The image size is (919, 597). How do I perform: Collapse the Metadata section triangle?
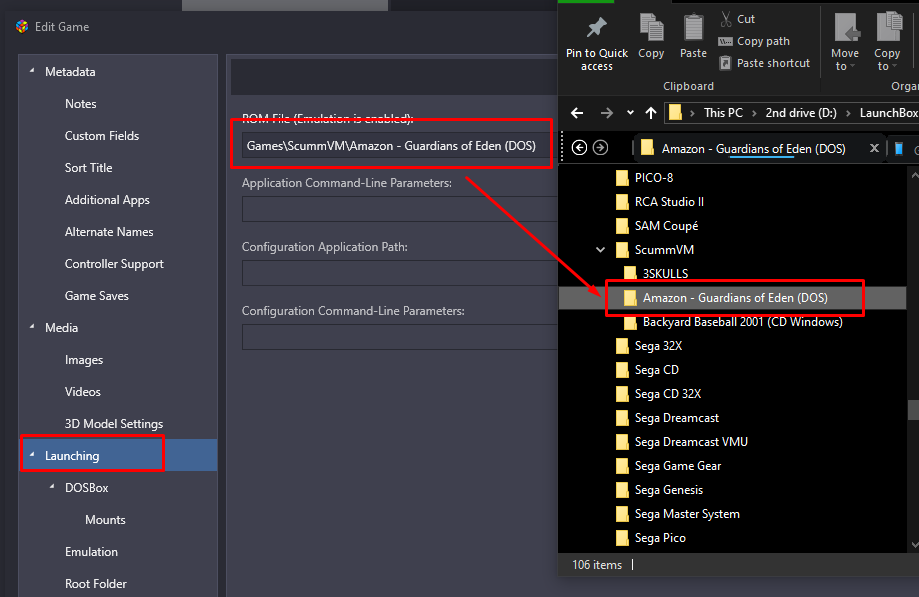tap(32, 71)
